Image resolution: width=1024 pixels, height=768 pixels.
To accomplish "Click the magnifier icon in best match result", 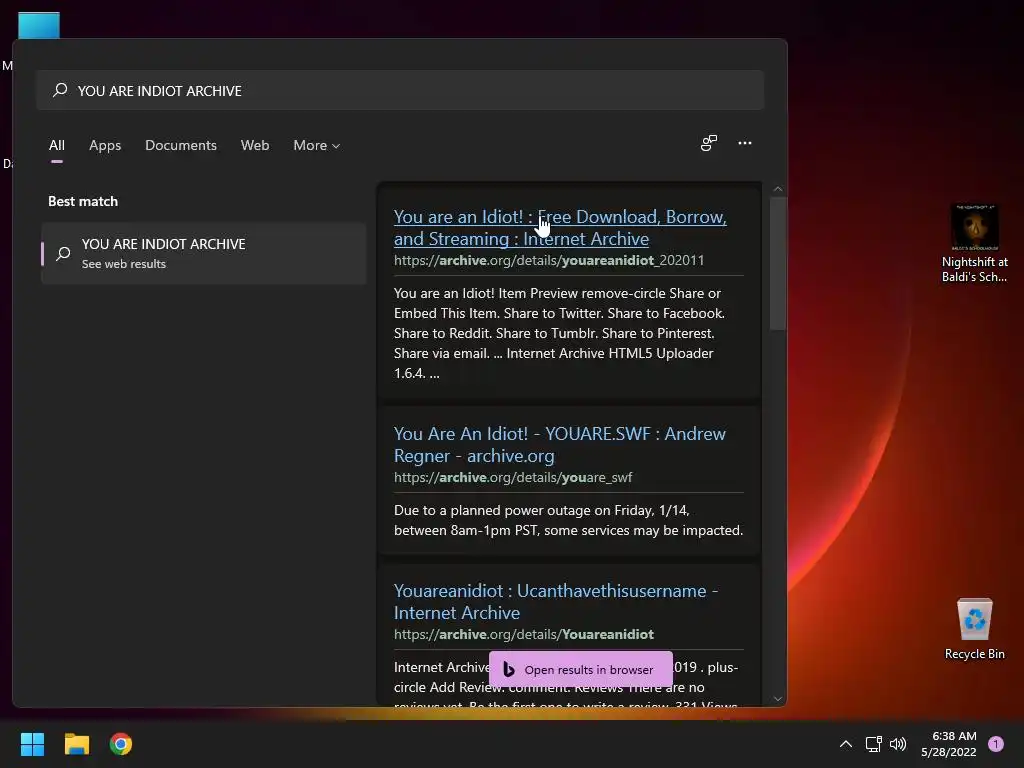I will 63,253.
